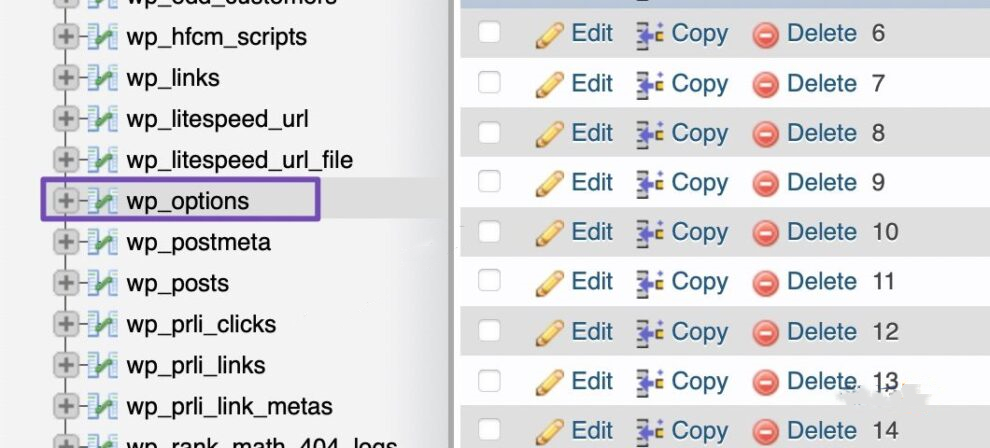Select the checkbox for row 11

pos(489,281)
